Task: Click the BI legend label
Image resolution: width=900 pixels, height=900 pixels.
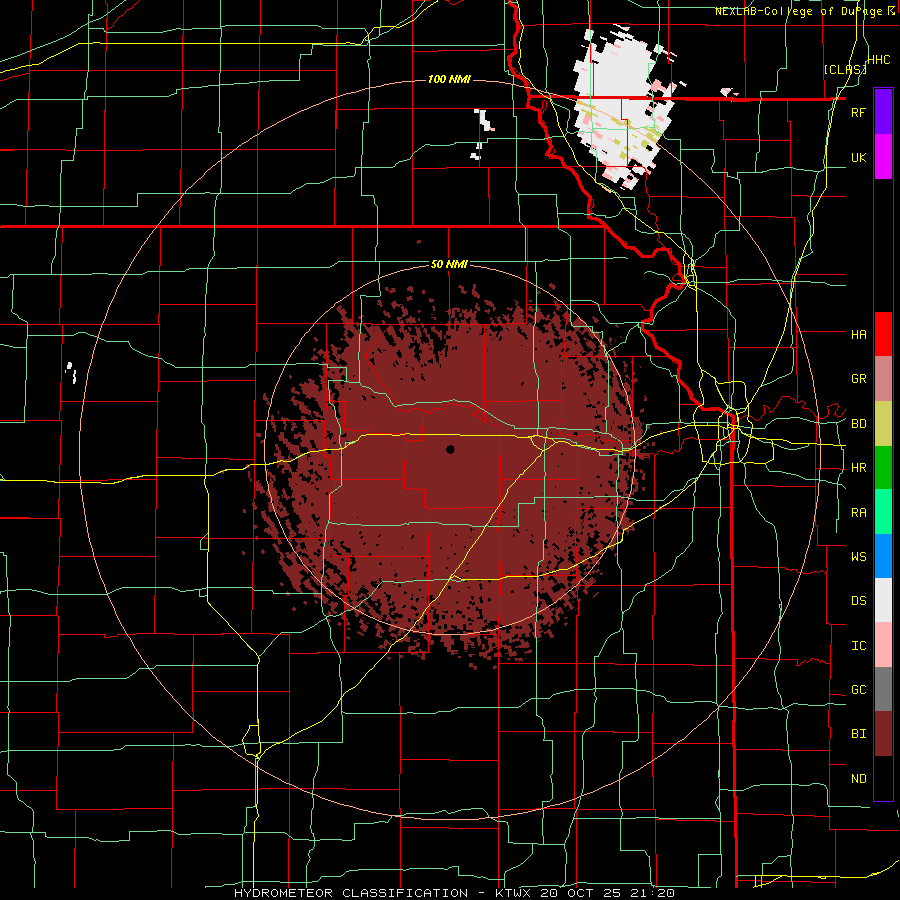Action: click(858, 734)
